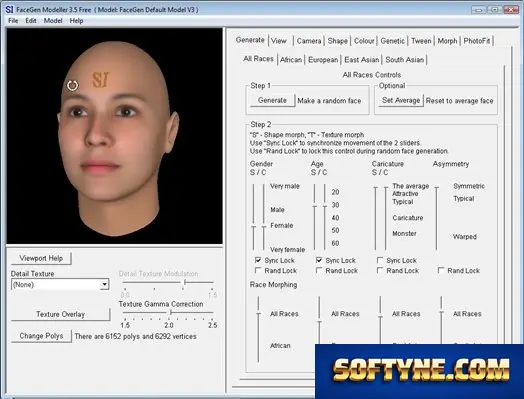Click the Asymmetry slider handle near Symmetric
524x399 pixels.
tap(436, 188)
